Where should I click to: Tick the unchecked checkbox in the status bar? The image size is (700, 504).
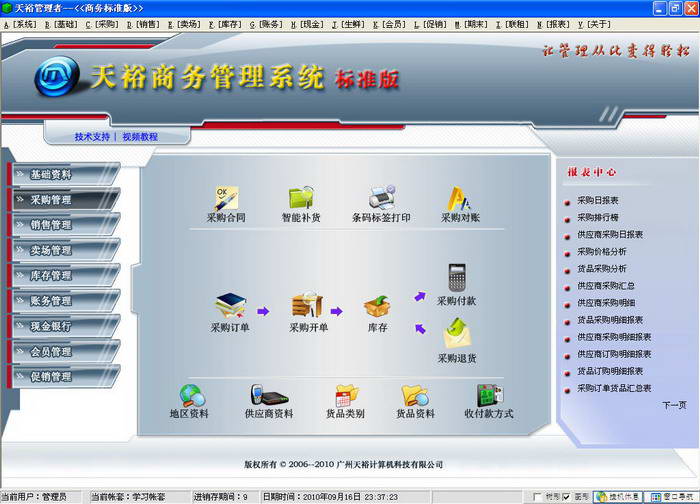tap(537, 496)
